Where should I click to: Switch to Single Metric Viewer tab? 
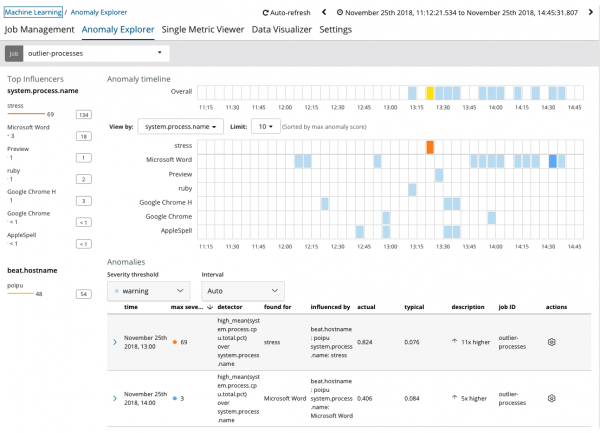[204, 30]
